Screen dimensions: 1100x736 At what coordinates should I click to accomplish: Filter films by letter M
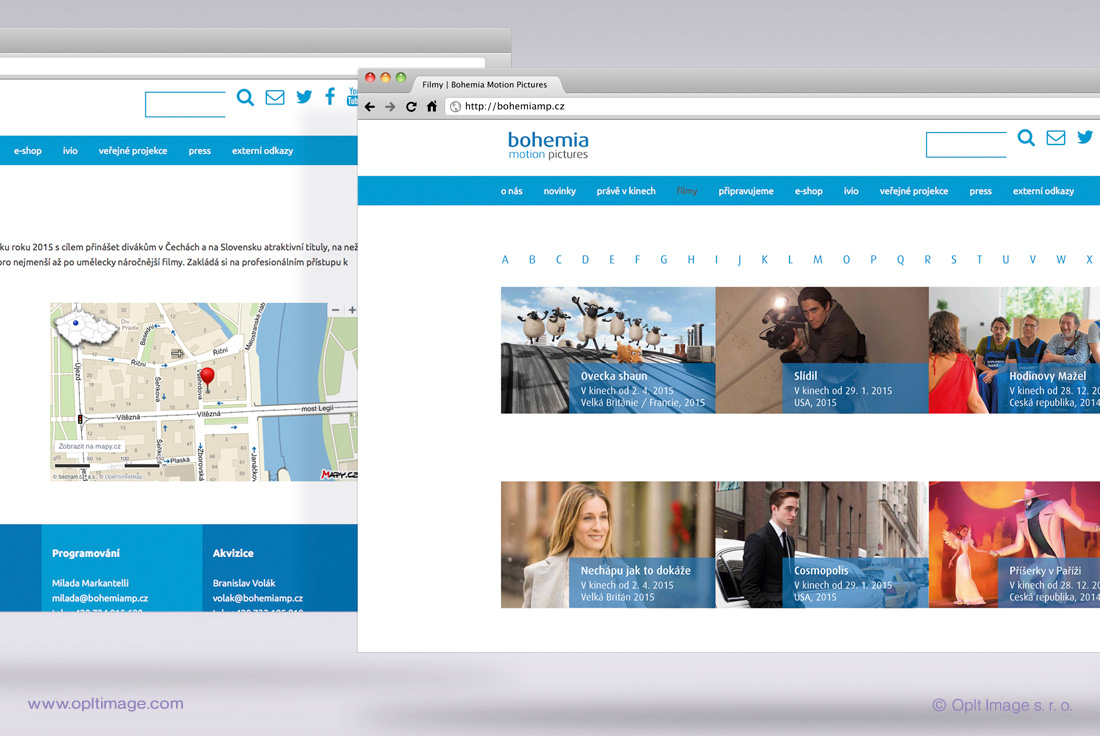pos(817,260)
